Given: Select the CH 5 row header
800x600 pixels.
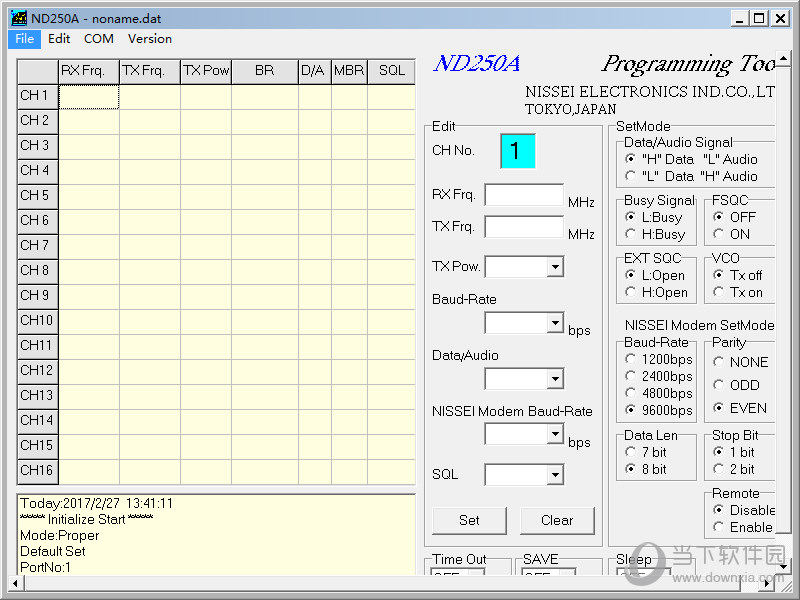Looking at the screenshot, I should click(x=38, y=196).
